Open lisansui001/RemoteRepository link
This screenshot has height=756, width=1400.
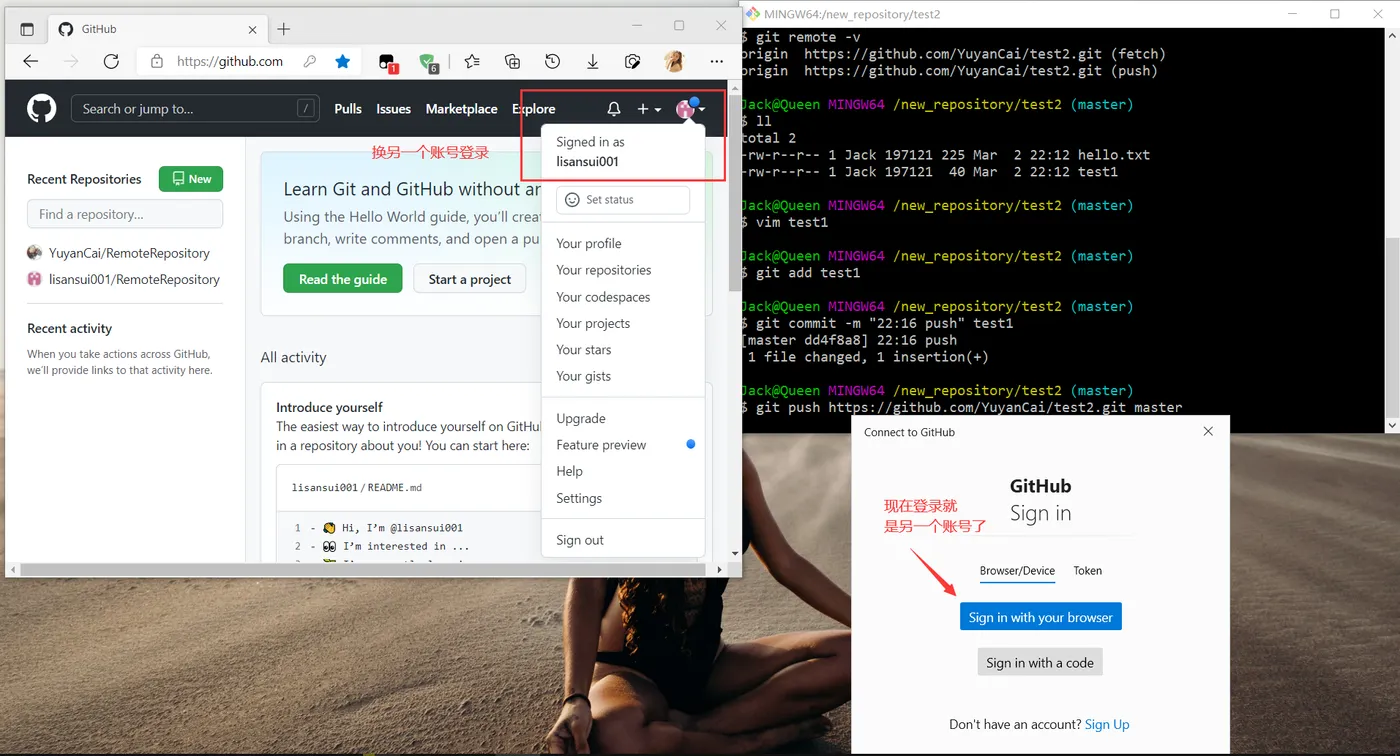pyautogui.click(x=134, y=279)
